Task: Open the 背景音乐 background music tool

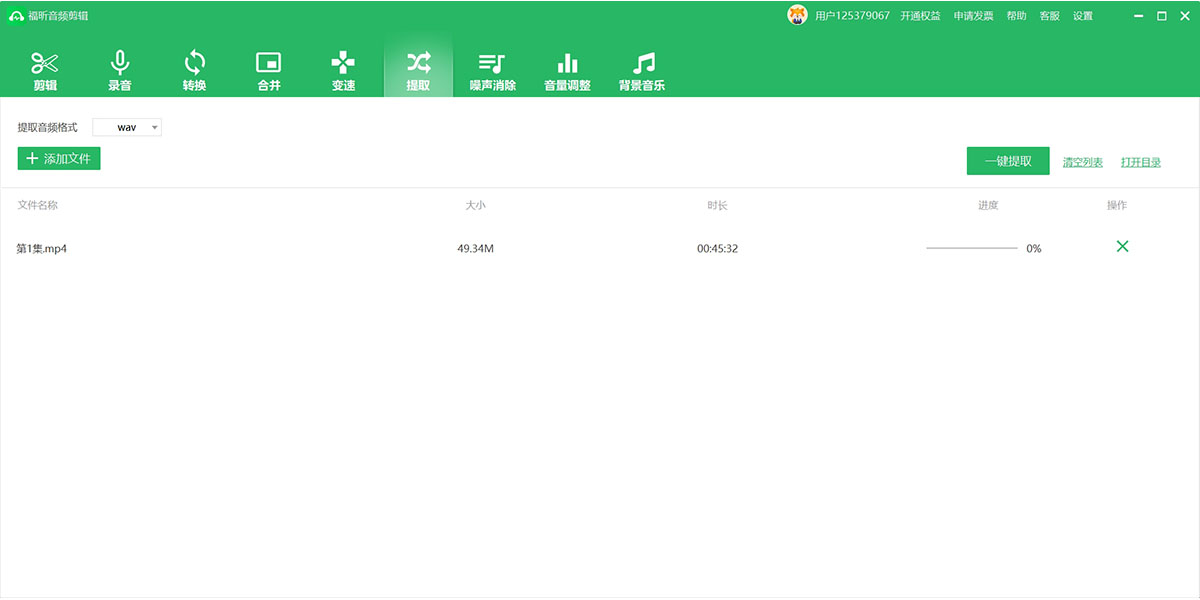Action: [x=642, y=70]
